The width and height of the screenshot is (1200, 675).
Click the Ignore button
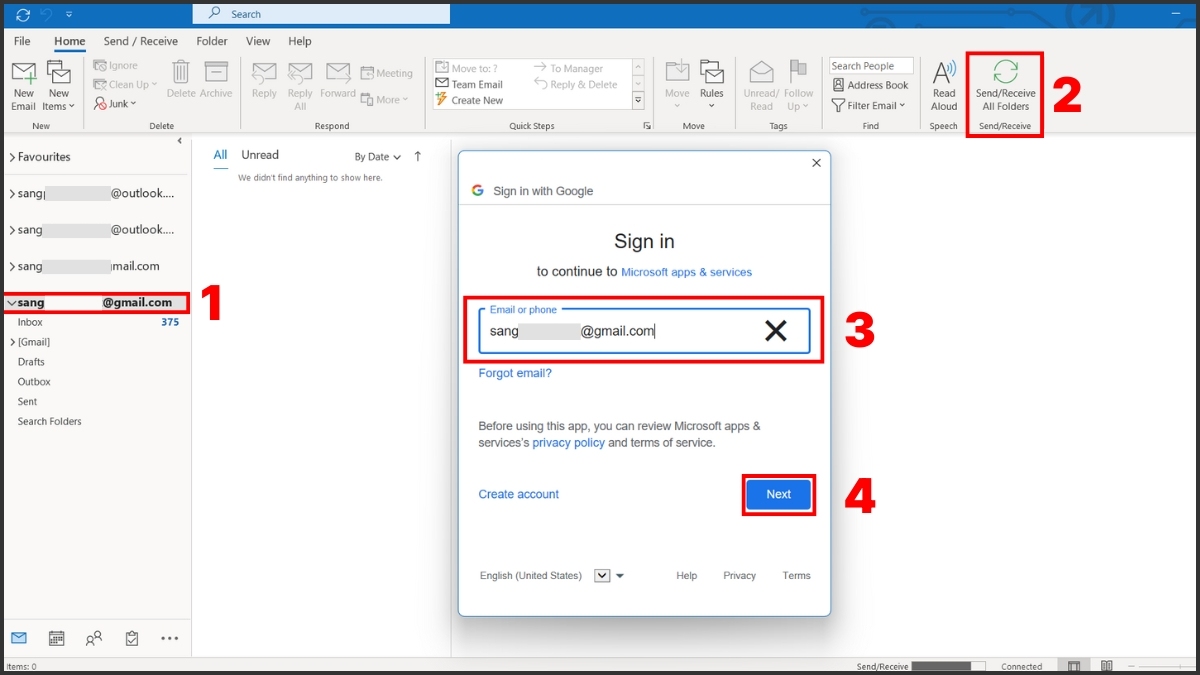click(115, 66)
